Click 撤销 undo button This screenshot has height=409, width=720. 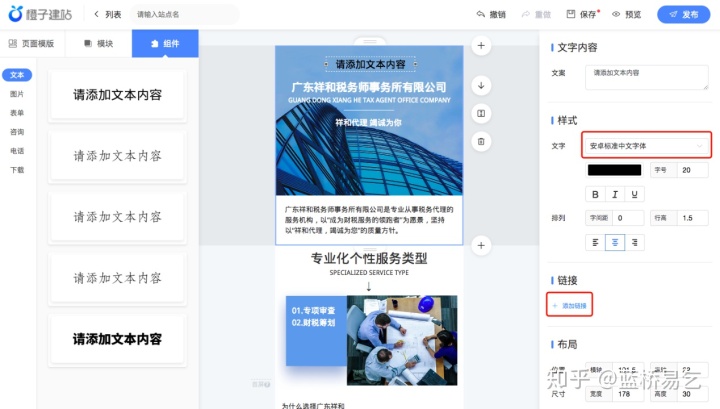tap(491, 14)
